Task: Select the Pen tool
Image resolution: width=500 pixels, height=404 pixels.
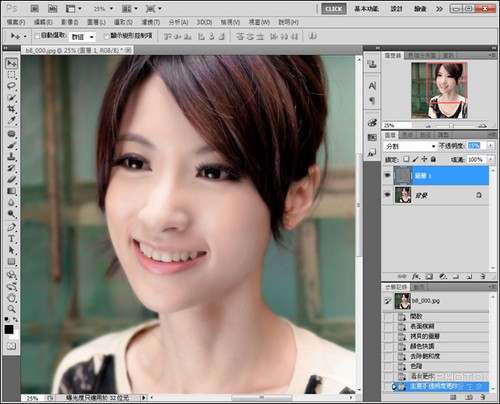Action: click(x=12, y=227)
